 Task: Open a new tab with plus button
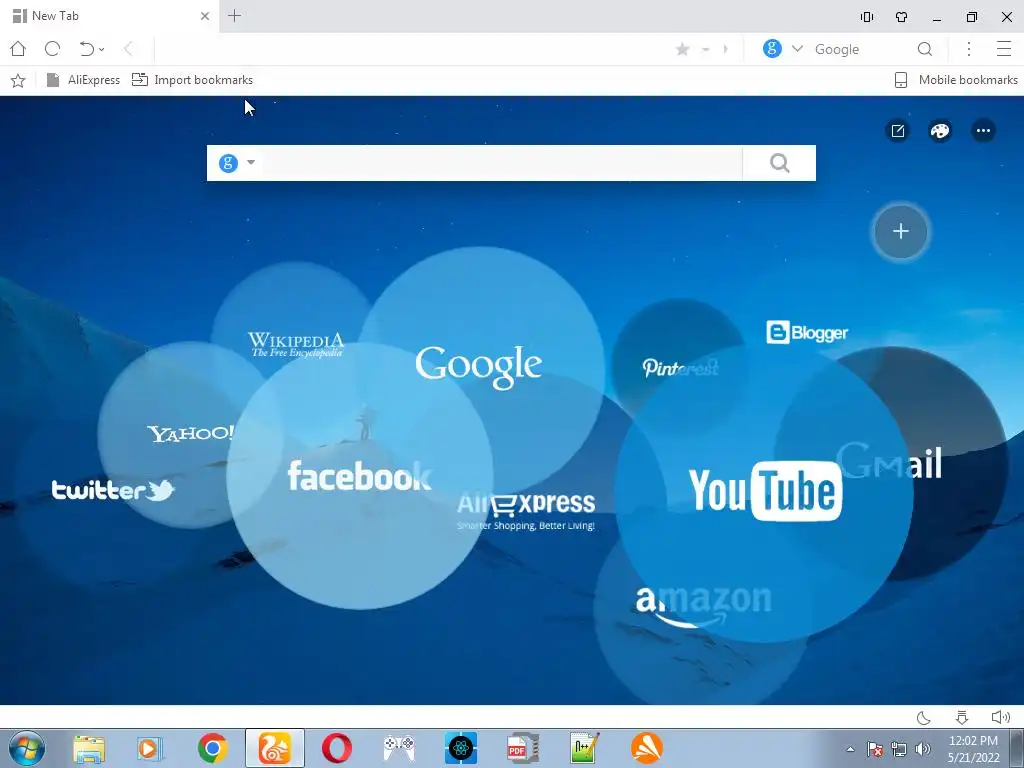234,16
